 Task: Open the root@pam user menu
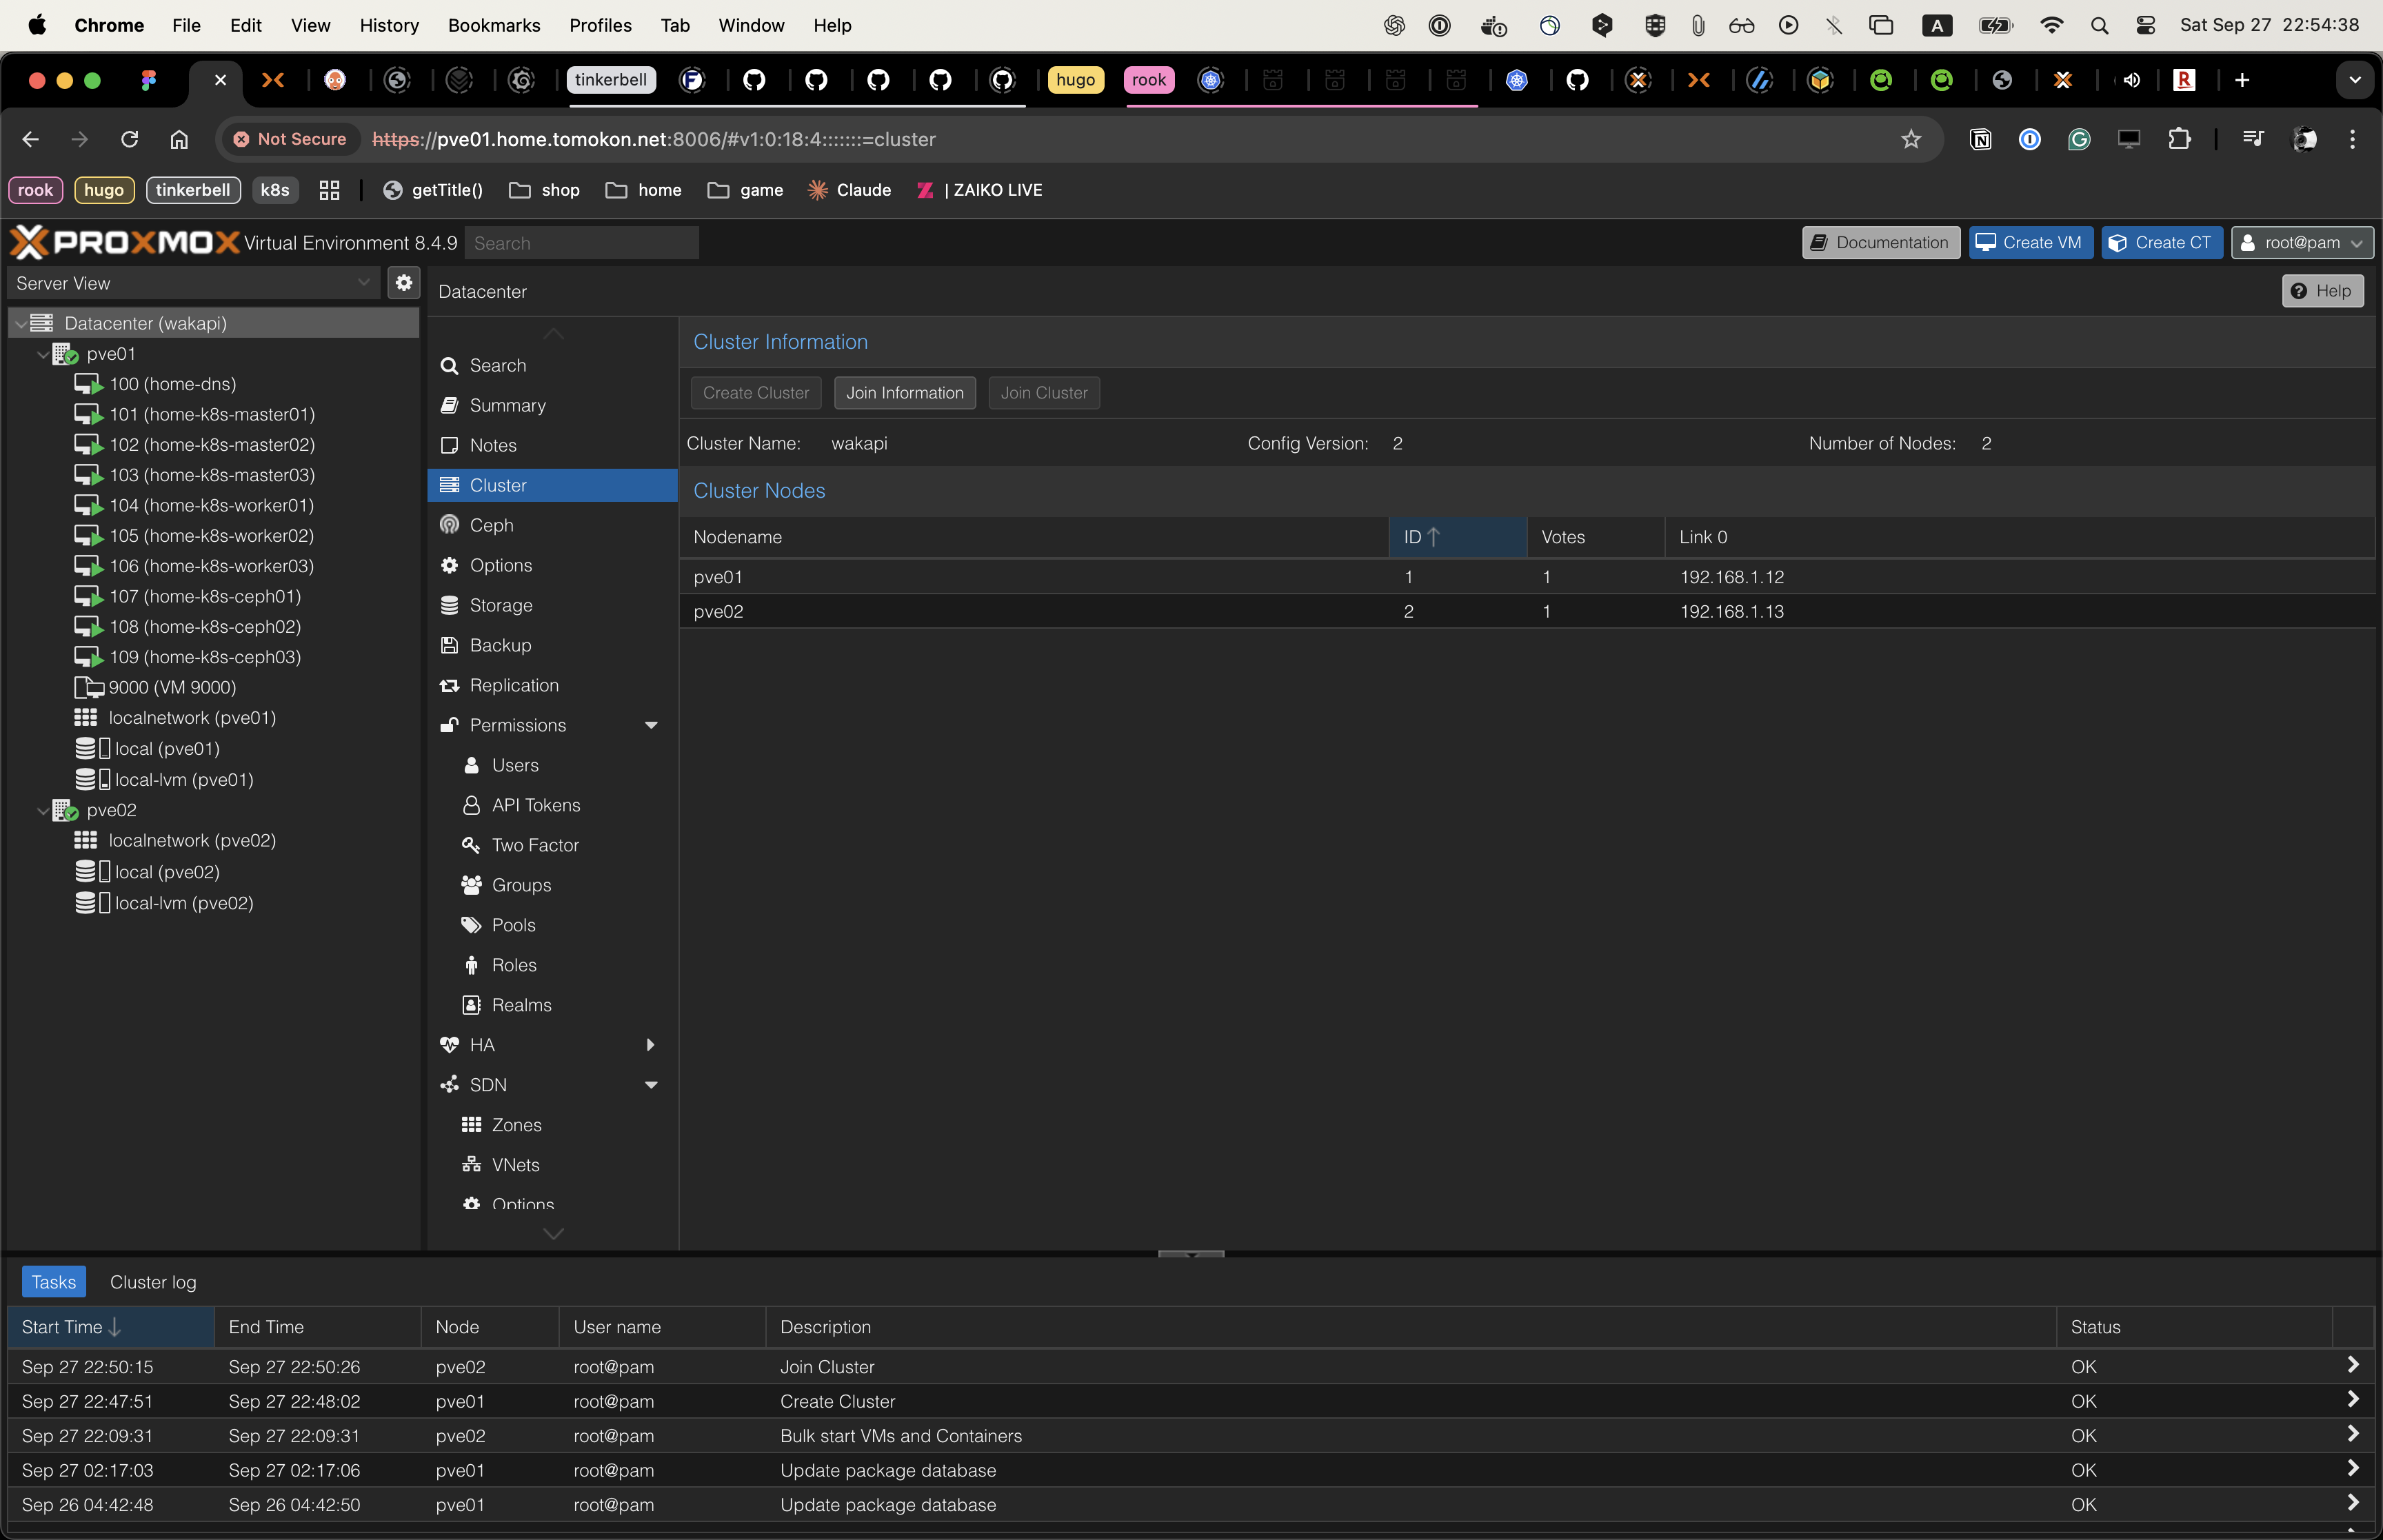[2302, 243]
